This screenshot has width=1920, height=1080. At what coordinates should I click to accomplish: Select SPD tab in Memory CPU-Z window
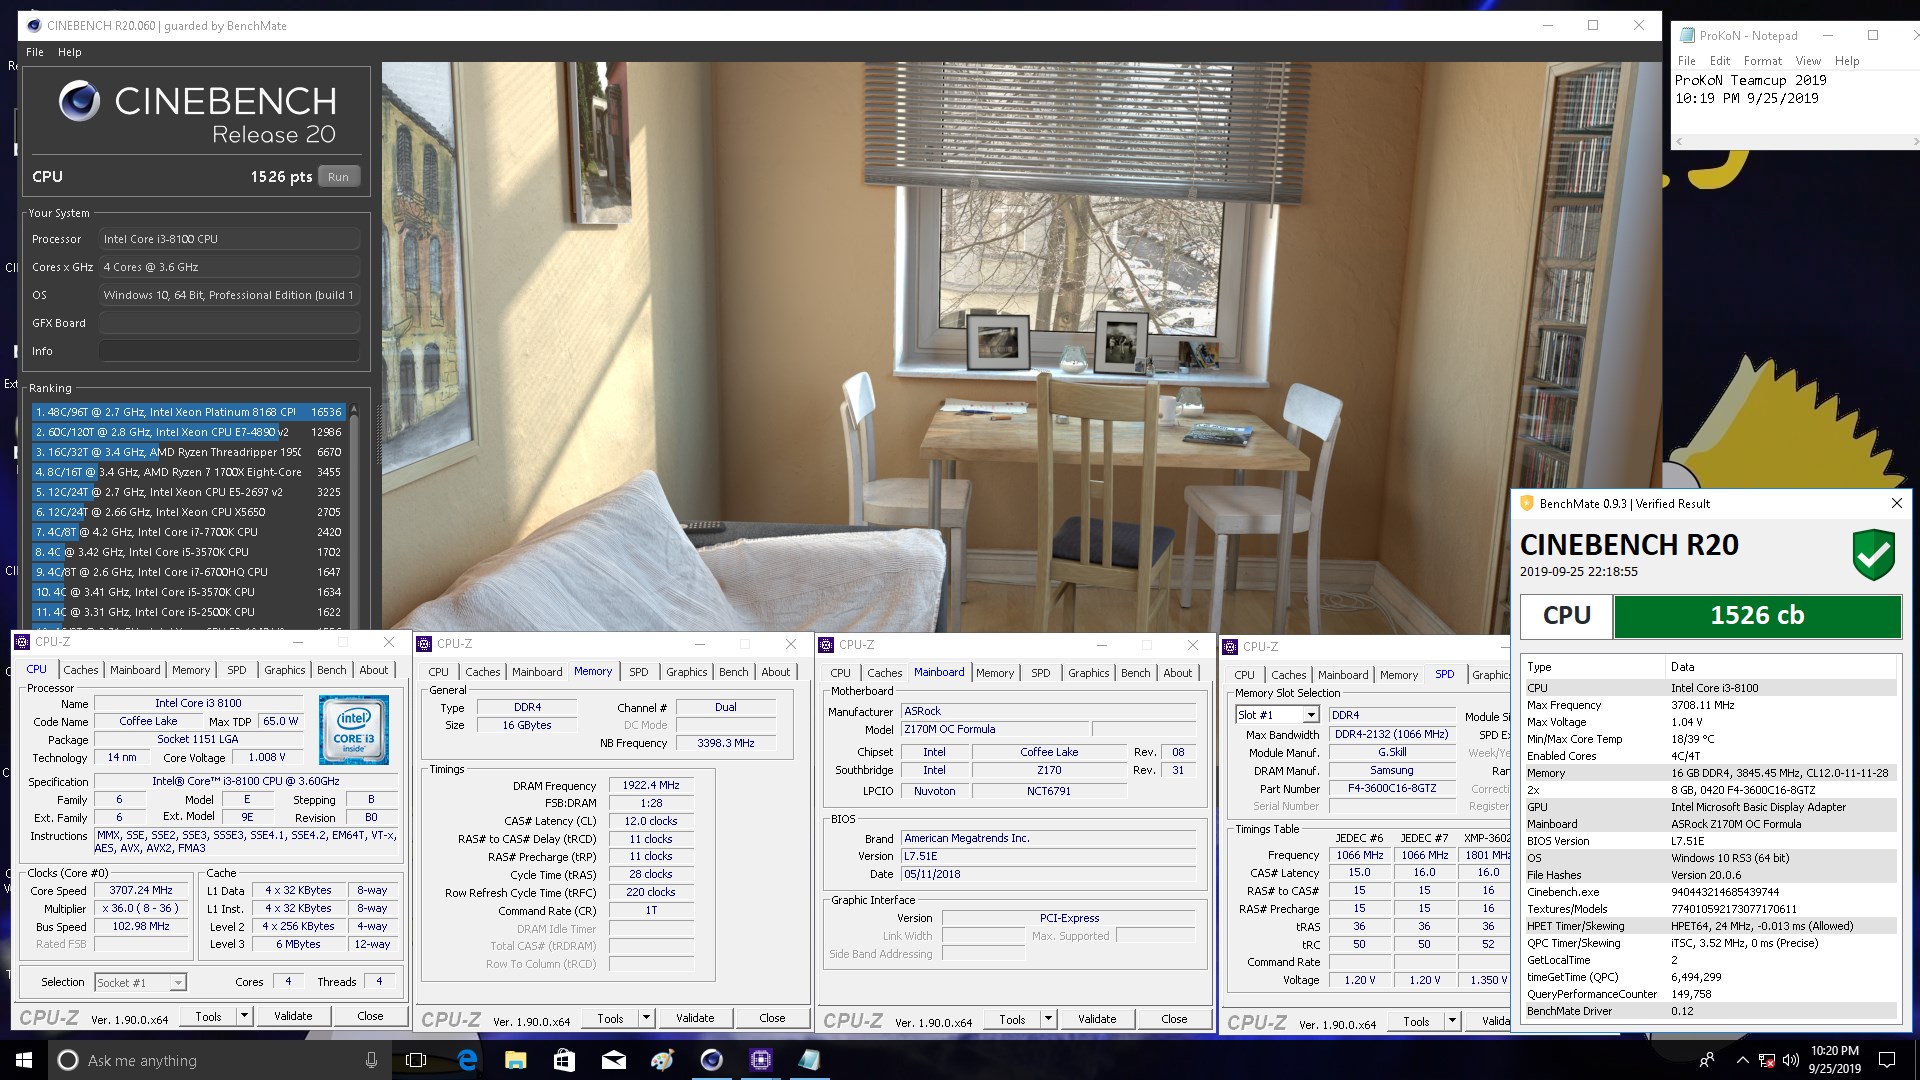639,672
